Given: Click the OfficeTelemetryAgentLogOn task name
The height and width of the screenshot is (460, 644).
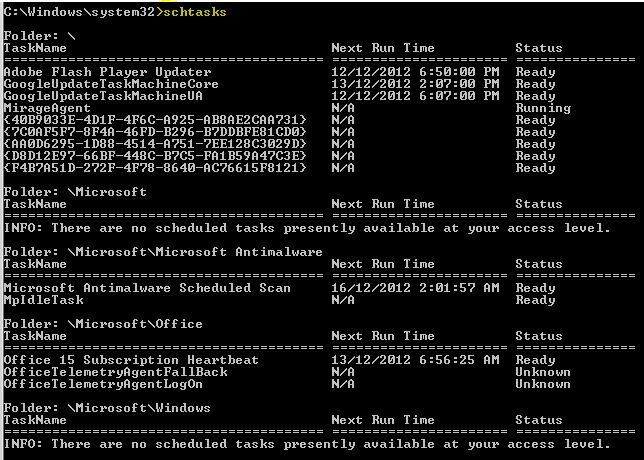Looking at the screenshot, I should [103, 384].
